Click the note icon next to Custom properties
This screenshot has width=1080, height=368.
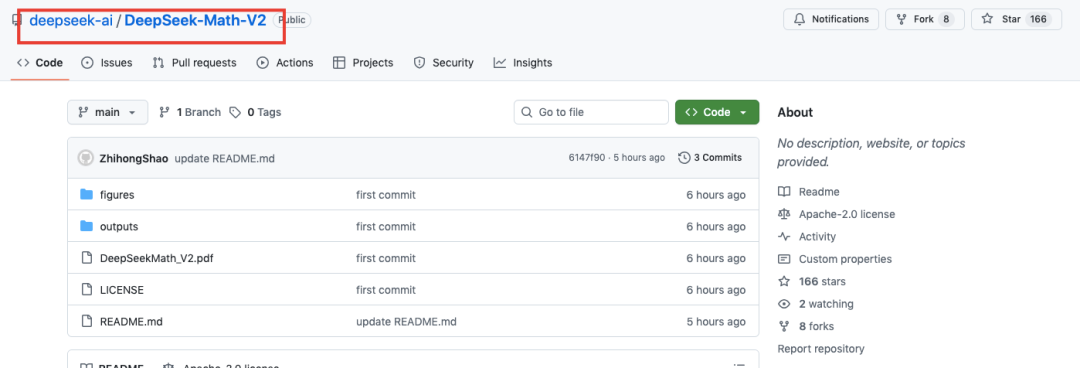tap(783, 259)
